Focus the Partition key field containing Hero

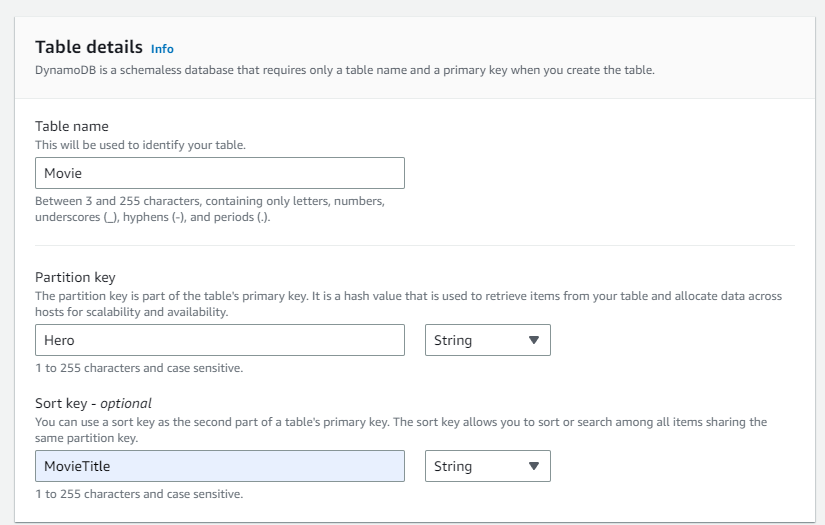220,340
